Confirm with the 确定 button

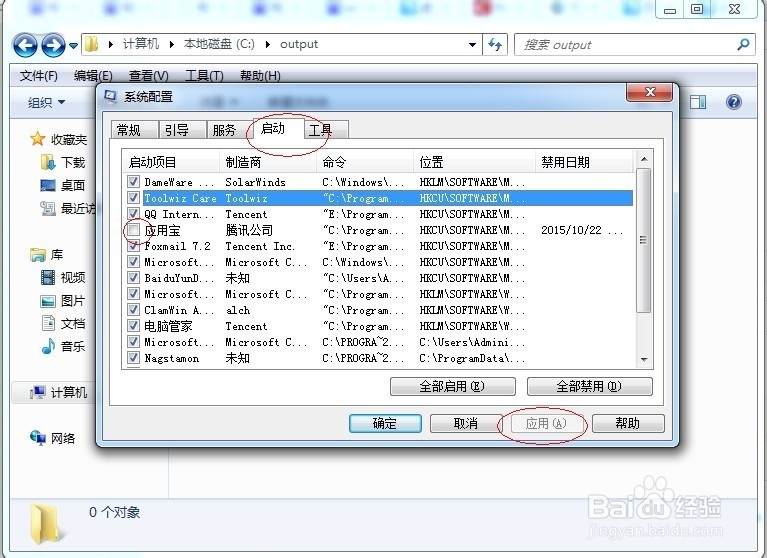point(385,423)
